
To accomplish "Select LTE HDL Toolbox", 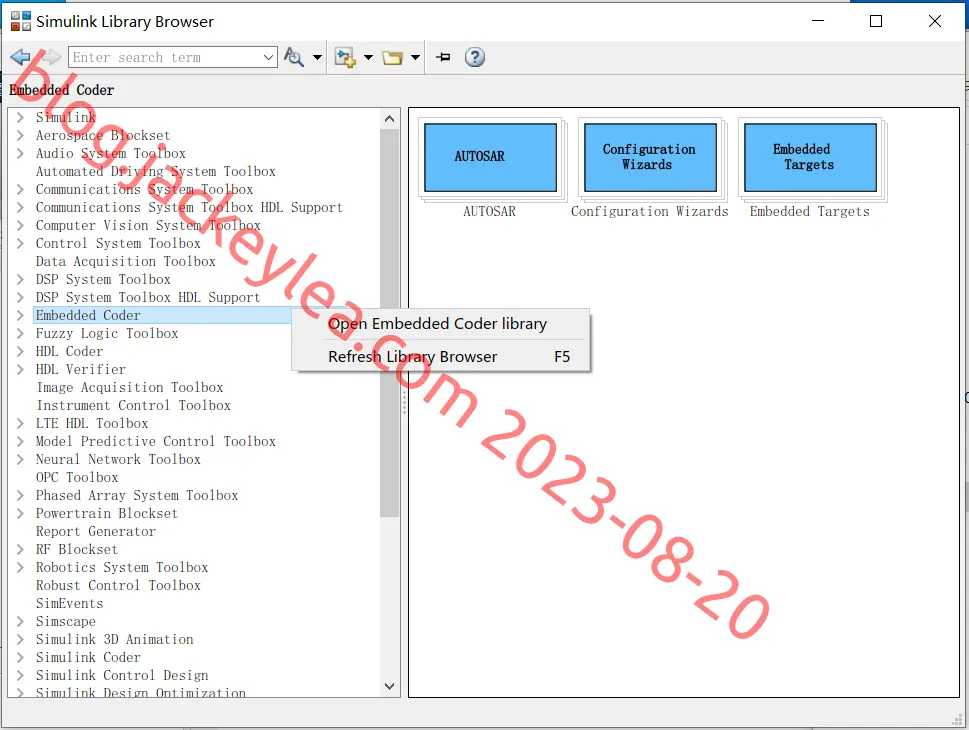I will click(x=92, y=423).
